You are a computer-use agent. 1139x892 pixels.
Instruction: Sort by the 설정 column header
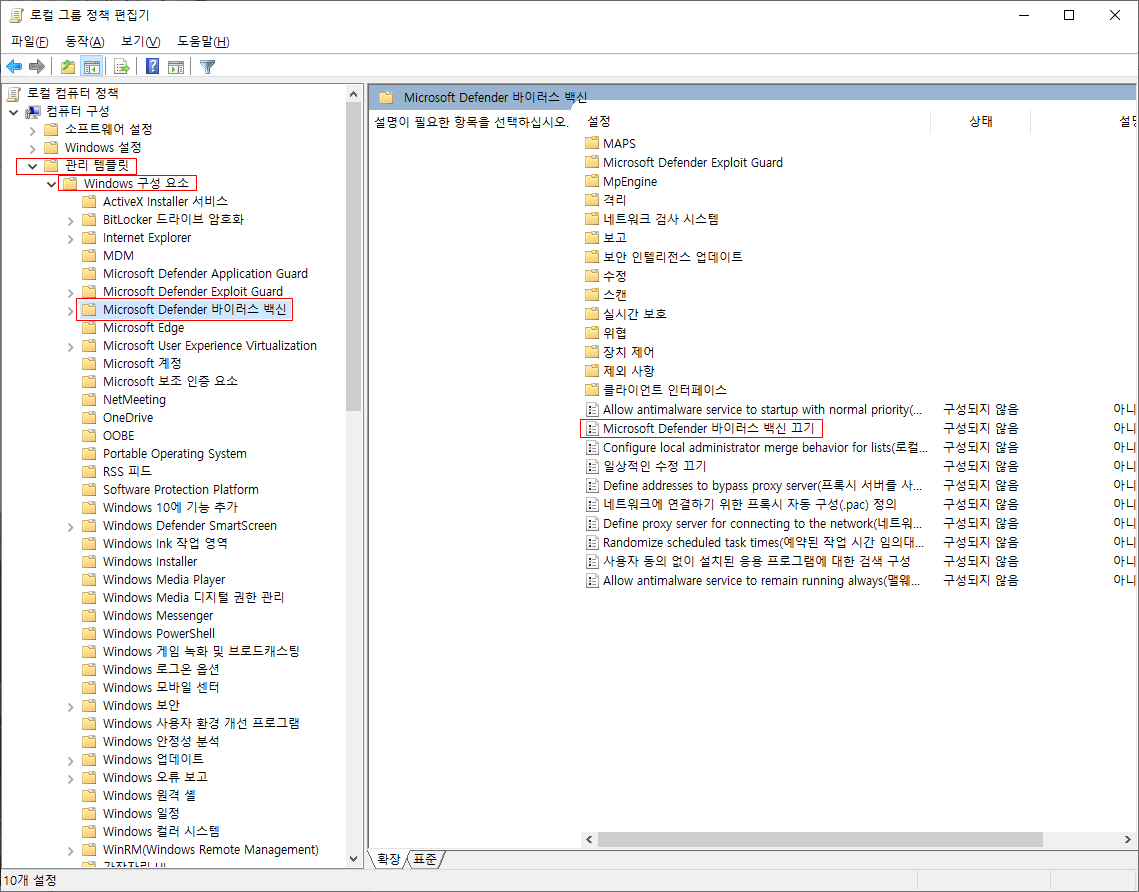tap(756, 121)
